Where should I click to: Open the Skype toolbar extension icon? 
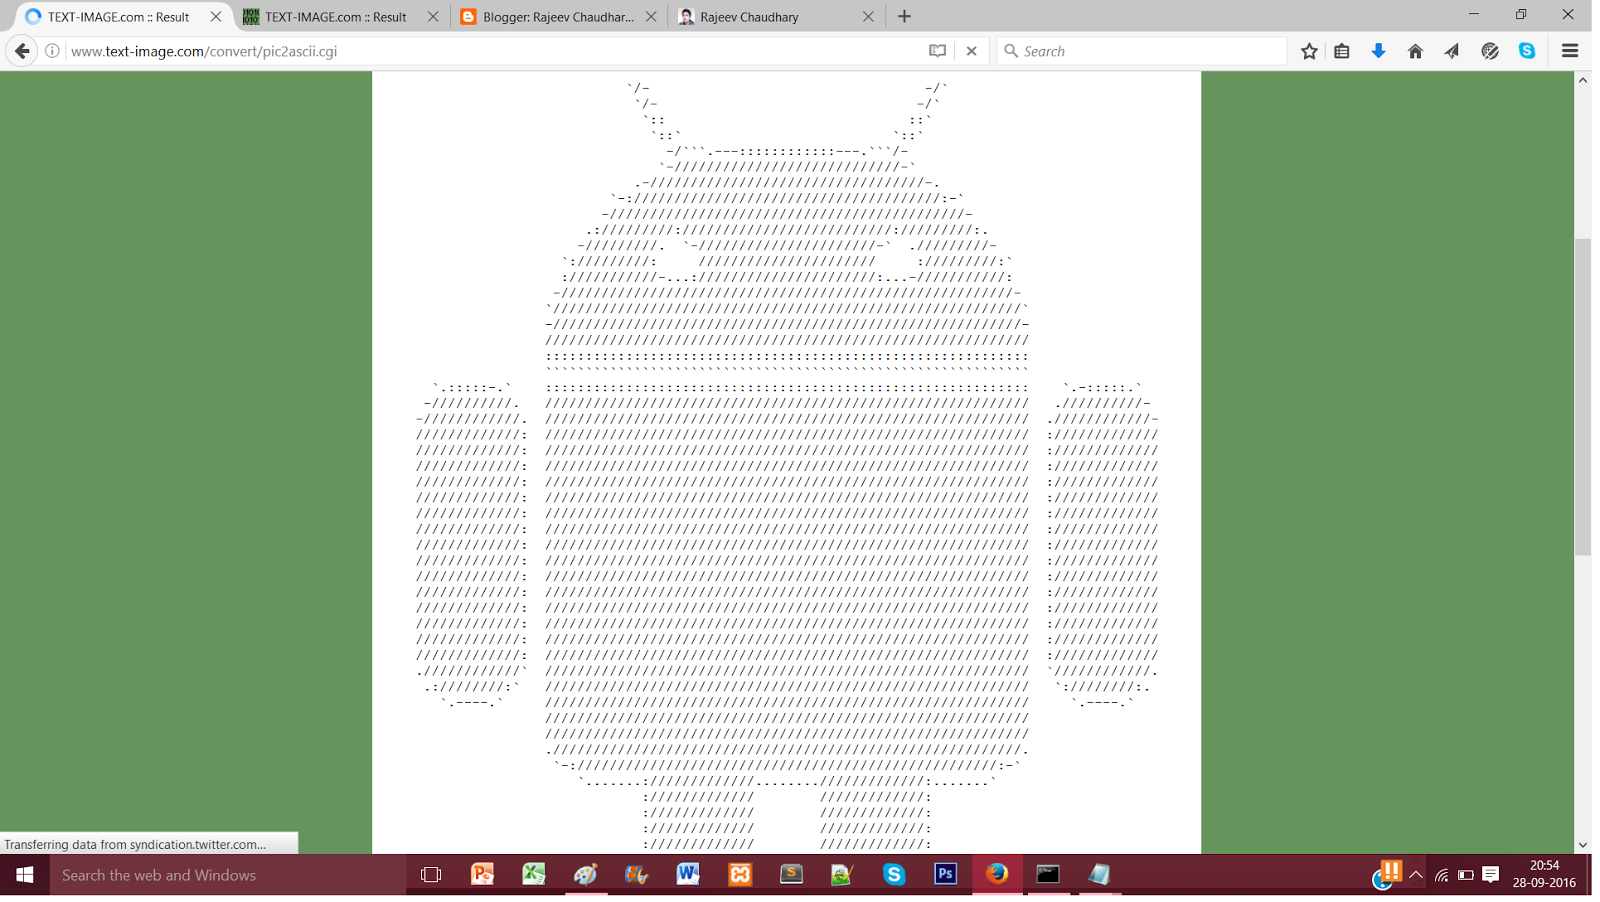[1527, 51]
